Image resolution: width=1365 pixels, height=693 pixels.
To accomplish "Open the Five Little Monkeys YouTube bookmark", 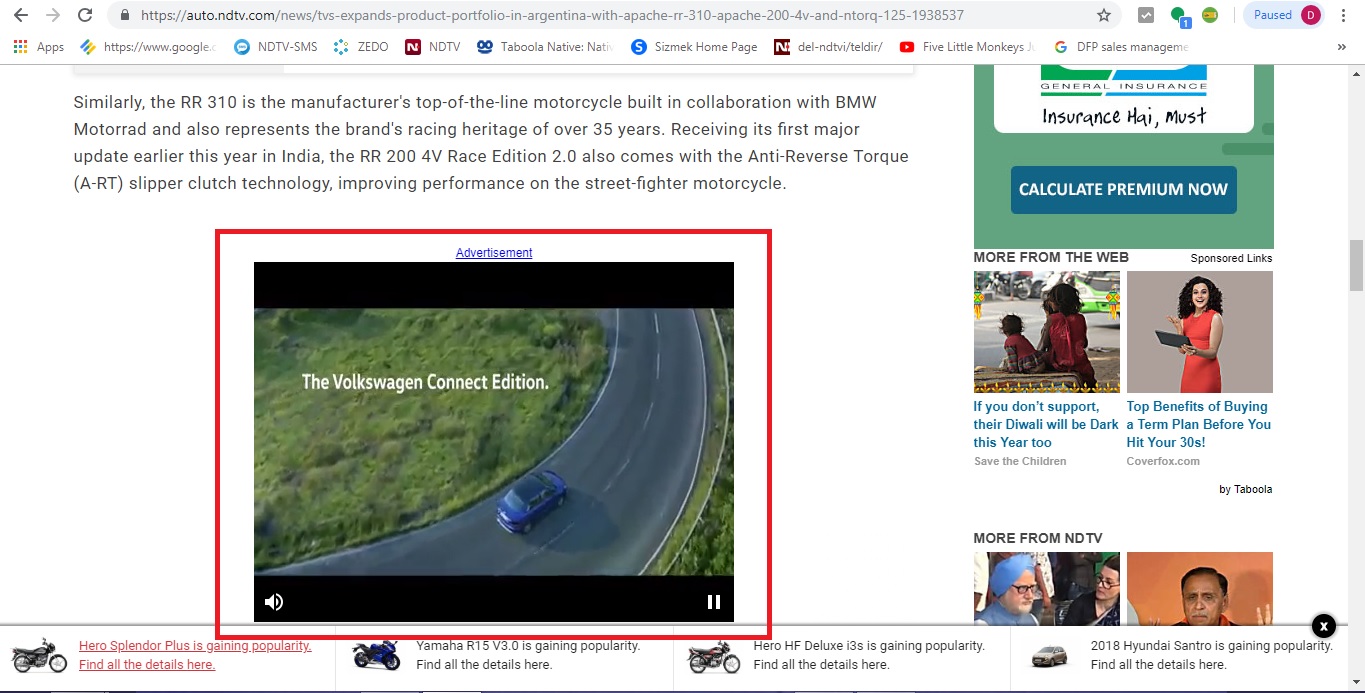I will pyautogui.click(x=968, y=47).
